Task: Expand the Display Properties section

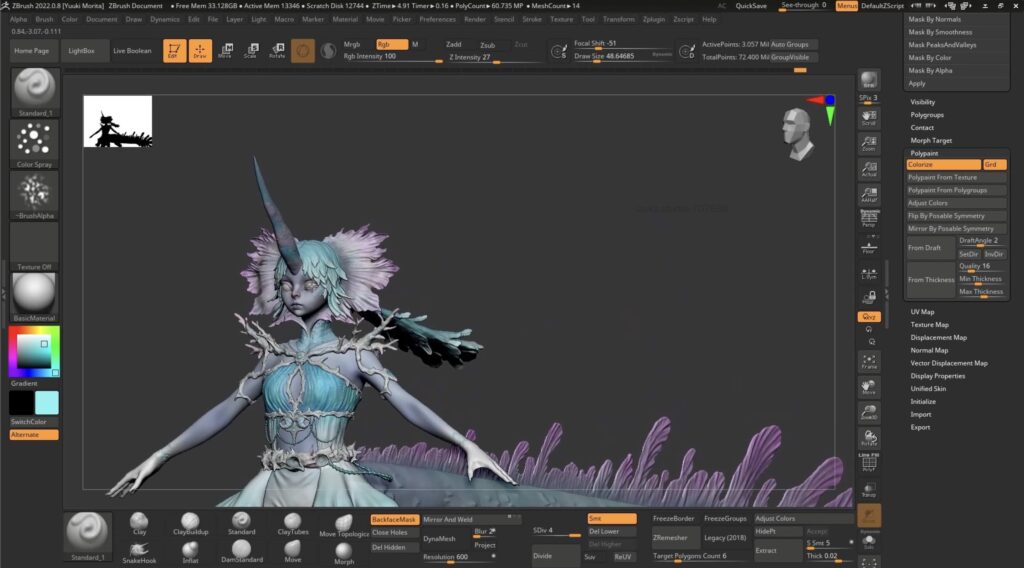Action: [x=937, y=376]
